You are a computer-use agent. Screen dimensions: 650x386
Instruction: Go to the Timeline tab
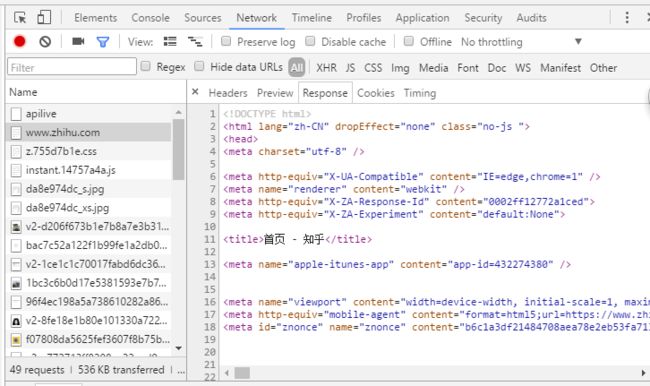coord(312,18)
